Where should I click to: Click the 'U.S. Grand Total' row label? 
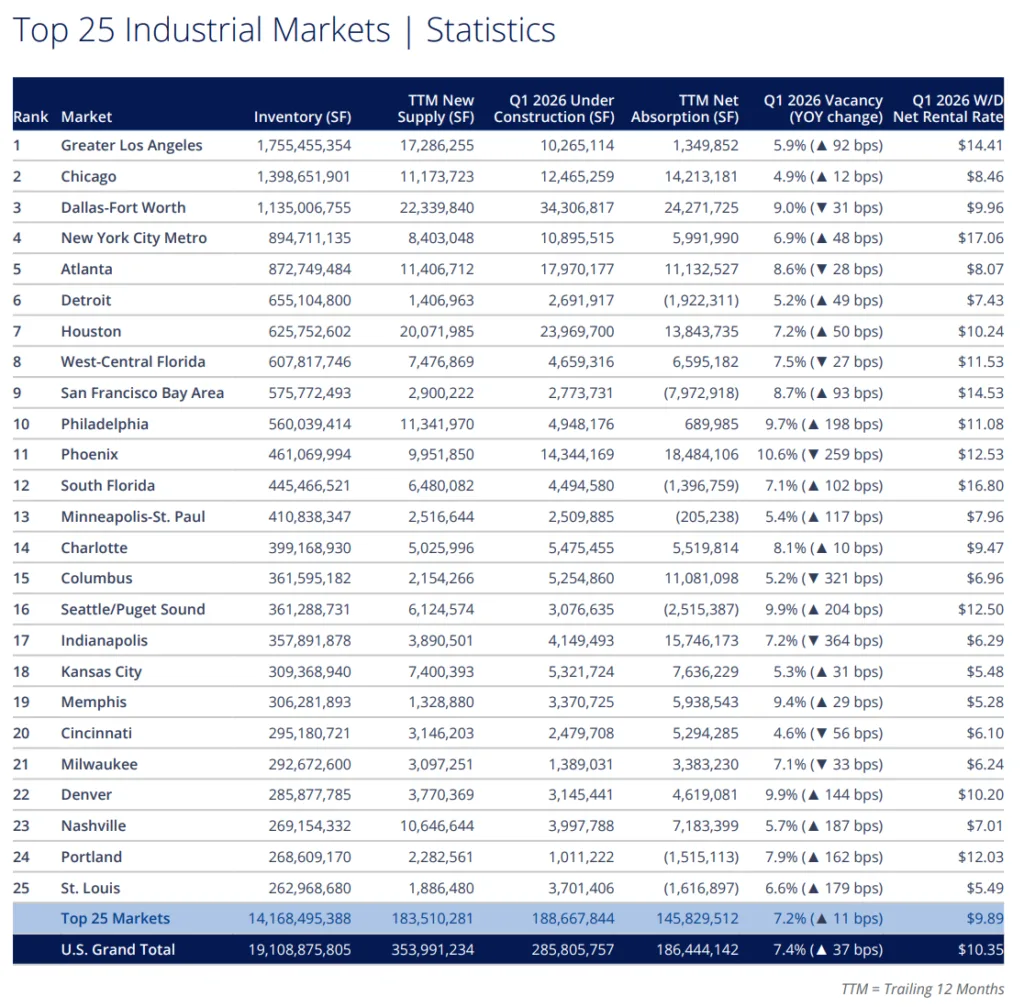tap(118, 950)
